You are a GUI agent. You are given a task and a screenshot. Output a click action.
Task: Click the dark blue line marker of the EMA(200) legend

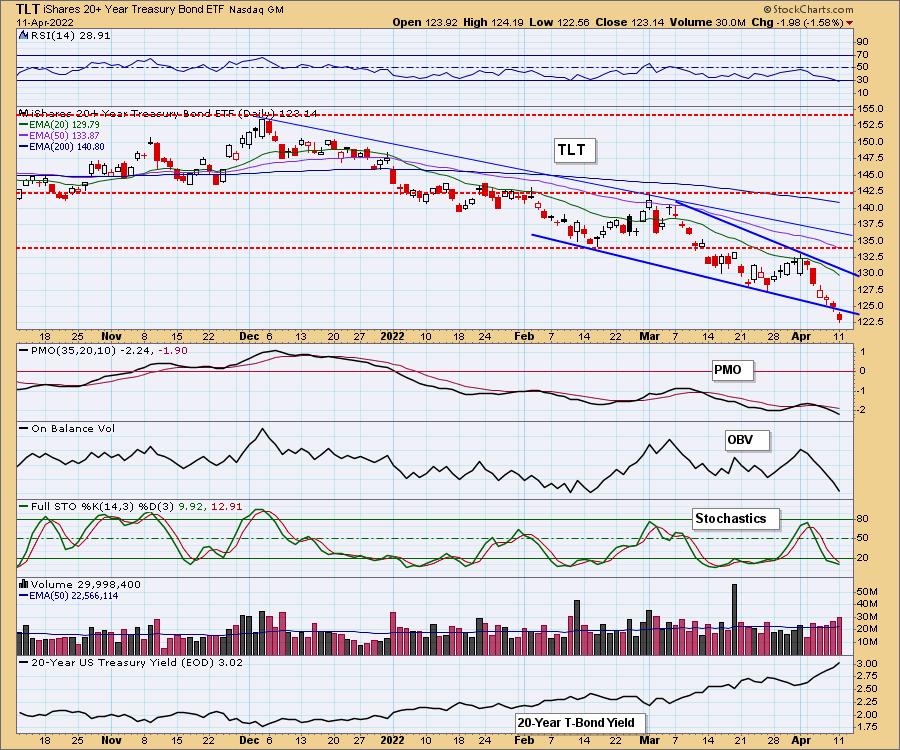coord(23,146)
